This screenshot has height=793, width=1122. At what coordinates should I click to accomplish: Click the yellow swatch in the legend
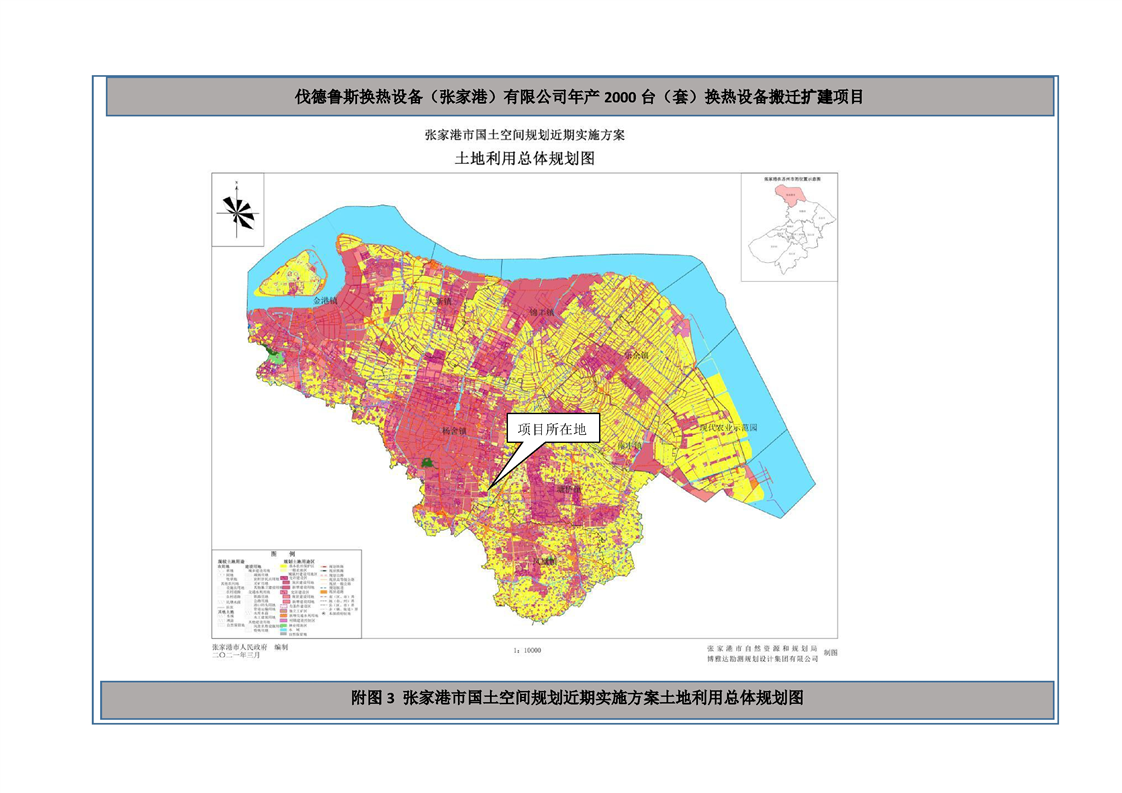(x=283, y=566)
